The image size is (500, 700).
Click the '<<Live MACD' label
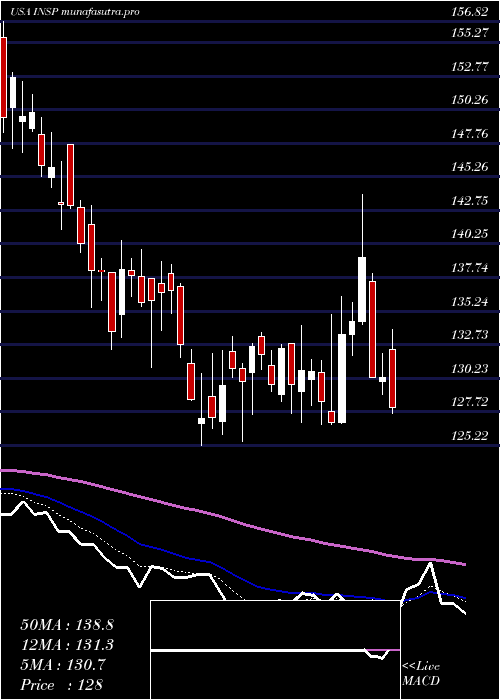point(421,674)
